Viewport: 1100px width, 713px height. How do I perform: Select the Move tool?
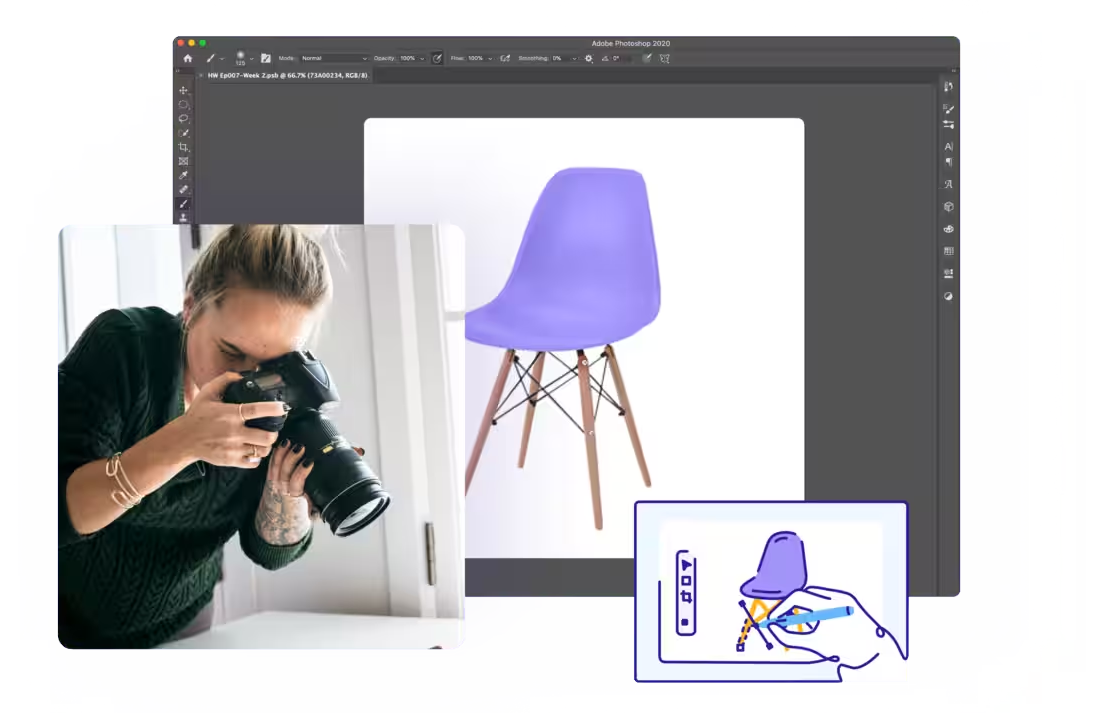(183, 90)
